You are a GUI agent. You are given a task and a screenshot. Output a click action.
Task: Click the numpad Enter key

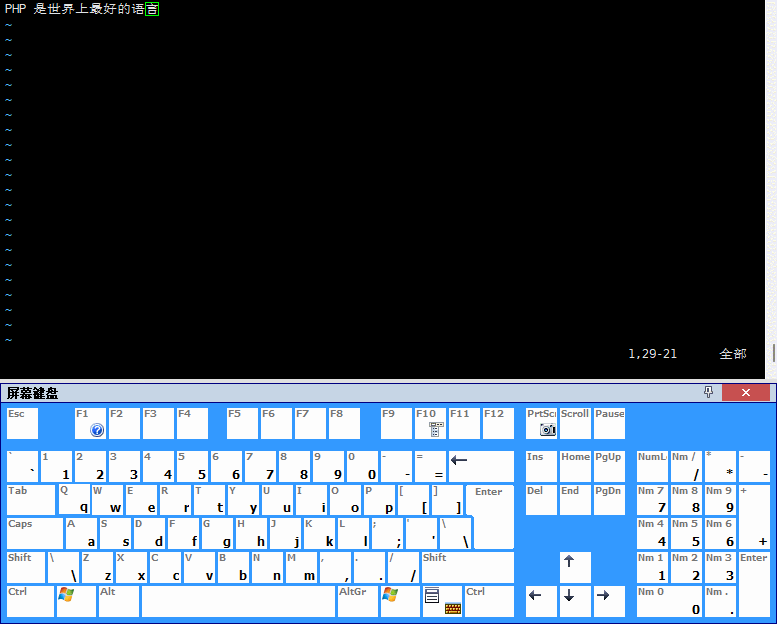pyautogui.click(x=754, y=584)
